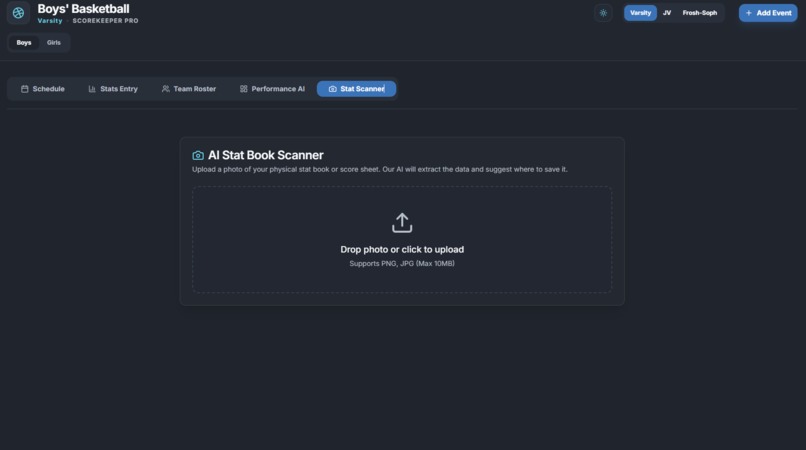Toggle the light/dark theme sun icon
The image size is (806, 450).
pos(603,13)
